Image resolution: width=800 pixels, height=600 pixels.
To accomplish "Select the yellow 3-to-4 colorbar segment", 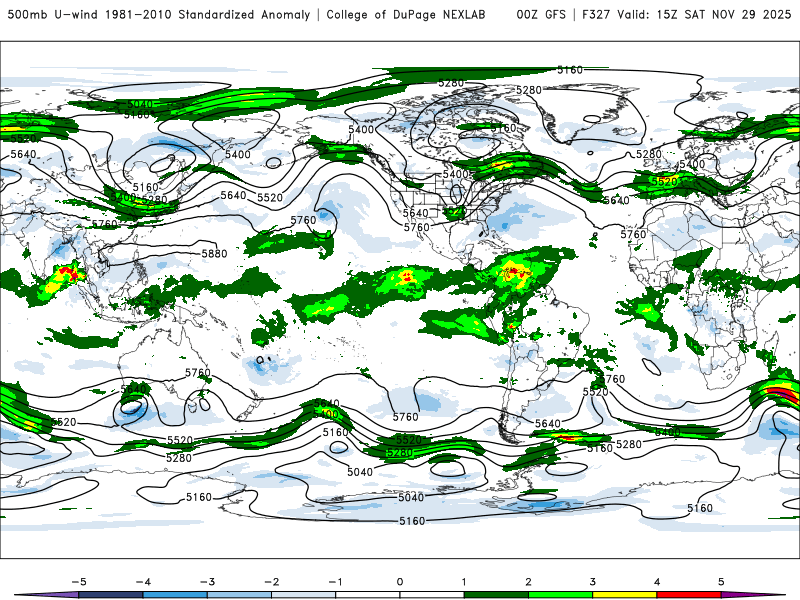I will click(x=624, y=595).
